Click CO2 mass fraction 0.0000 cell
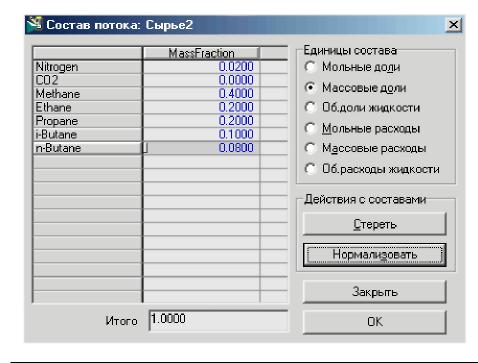The image size is (478, 363). tap(201, 80)
